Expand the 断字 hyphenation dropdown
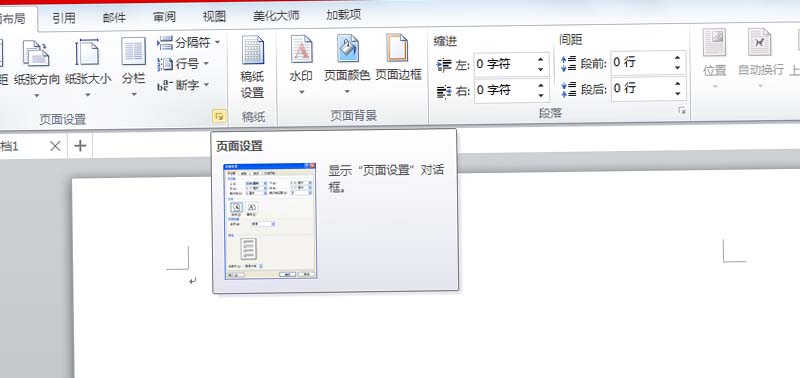Image resolution: width=800 pixels, height=378 pixels. (x=184, y=85)
